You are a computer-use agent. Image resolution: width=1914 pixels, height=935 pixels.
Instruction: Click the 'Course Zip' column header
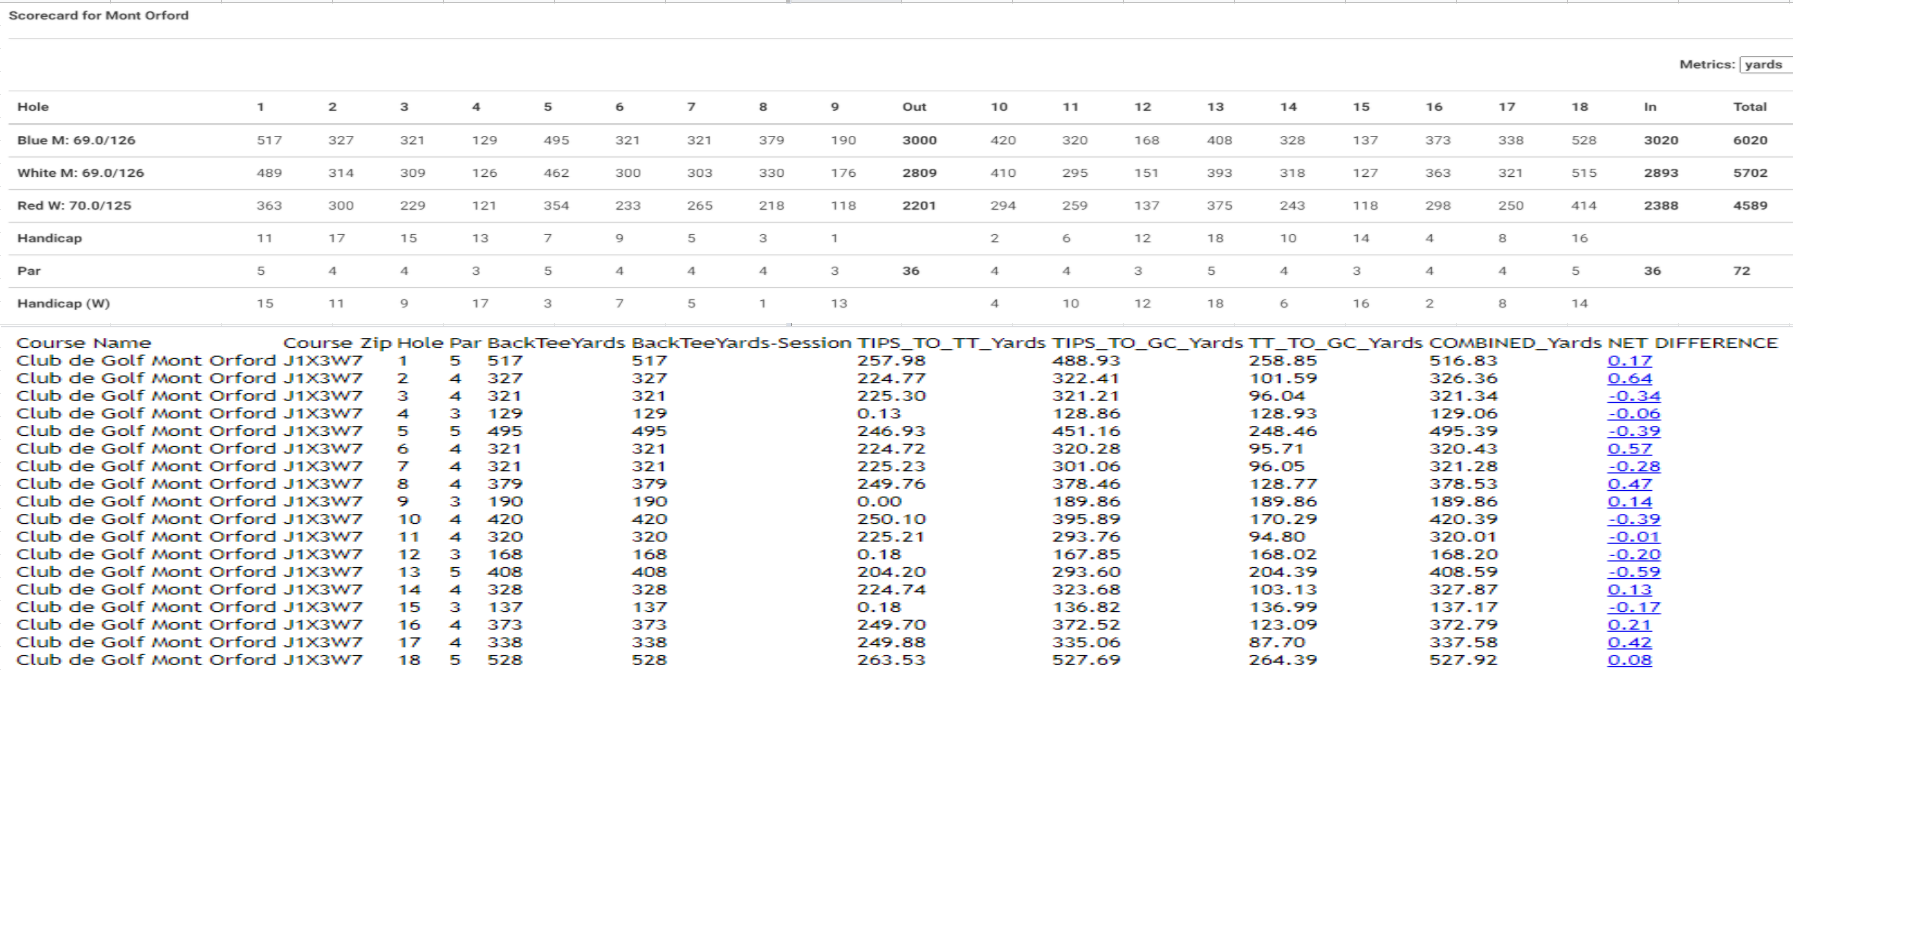[337, 343]
